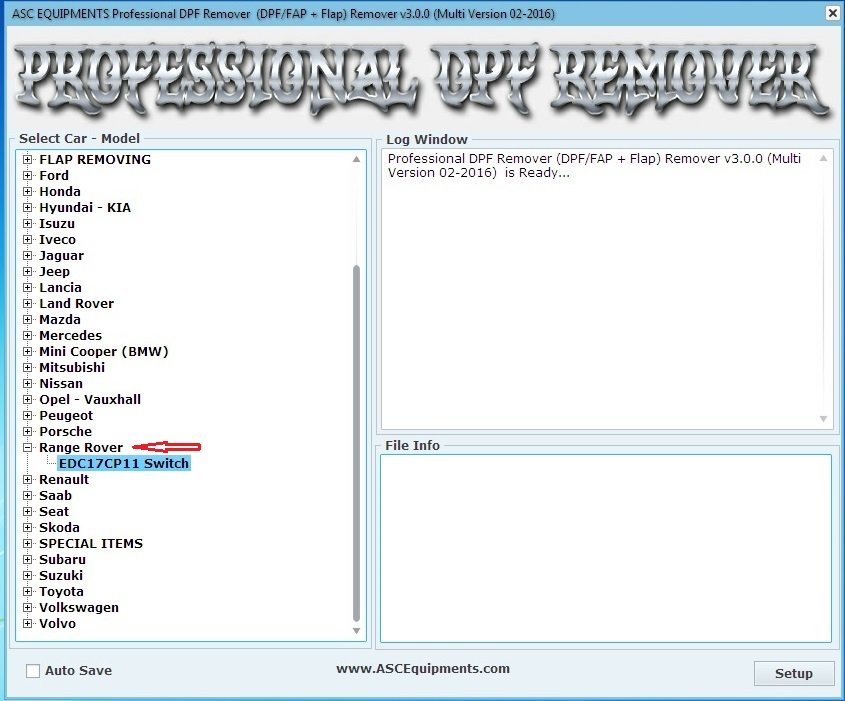Image resolution: width=845 pixels, height=701 pixels.
Task: Expand the Mercedes car list
Action: click(x=28, y=335)
